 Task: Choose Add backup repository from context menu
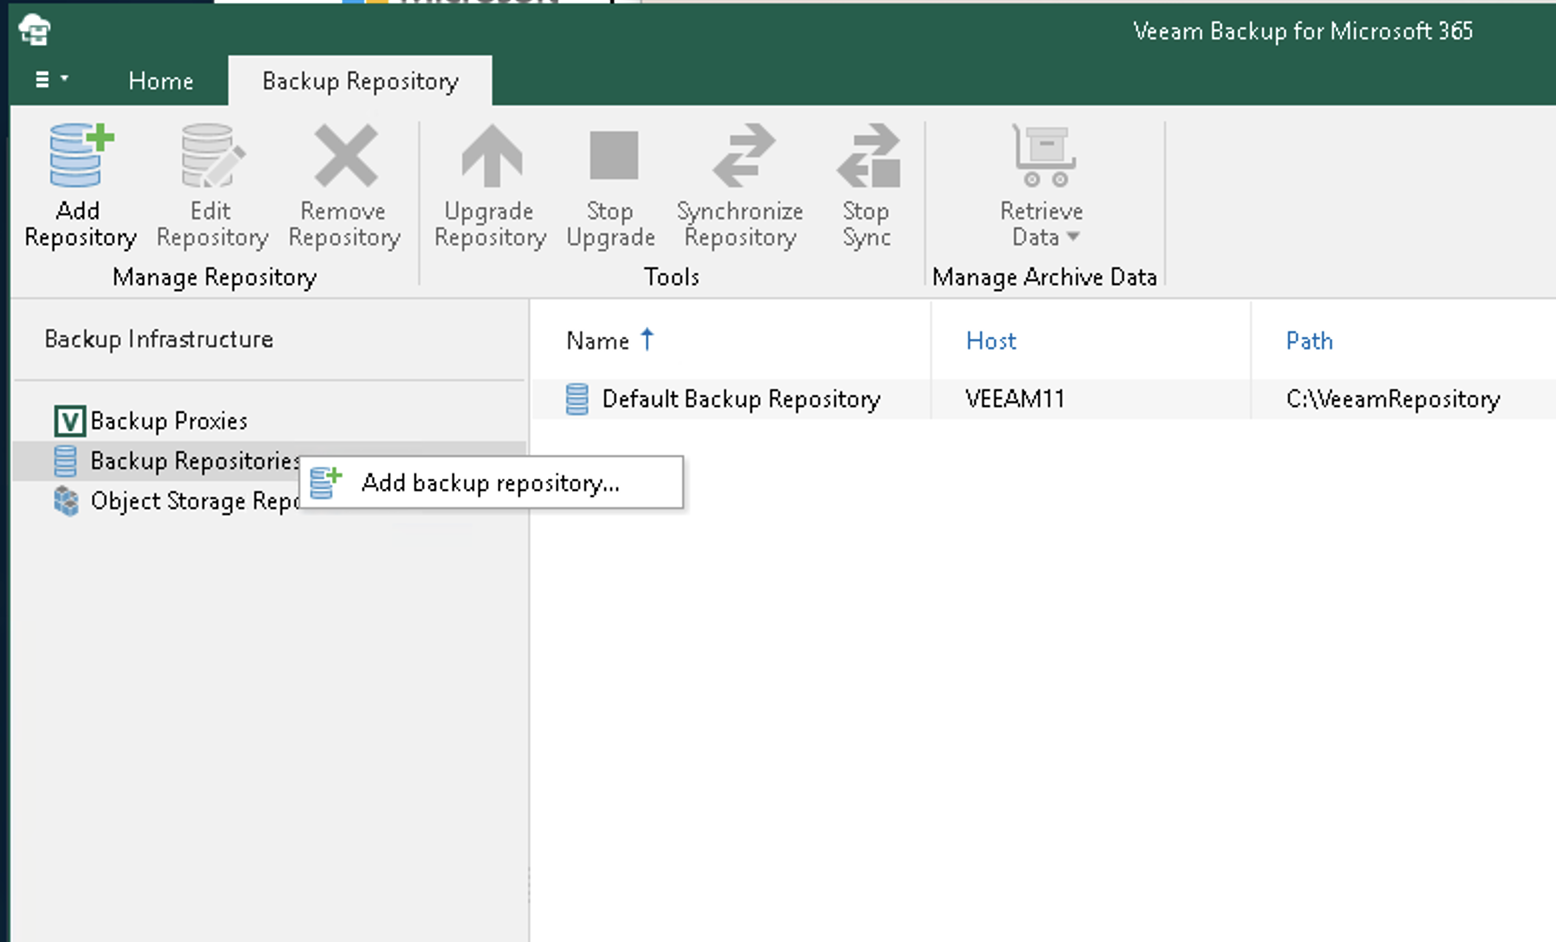(491, 483)
